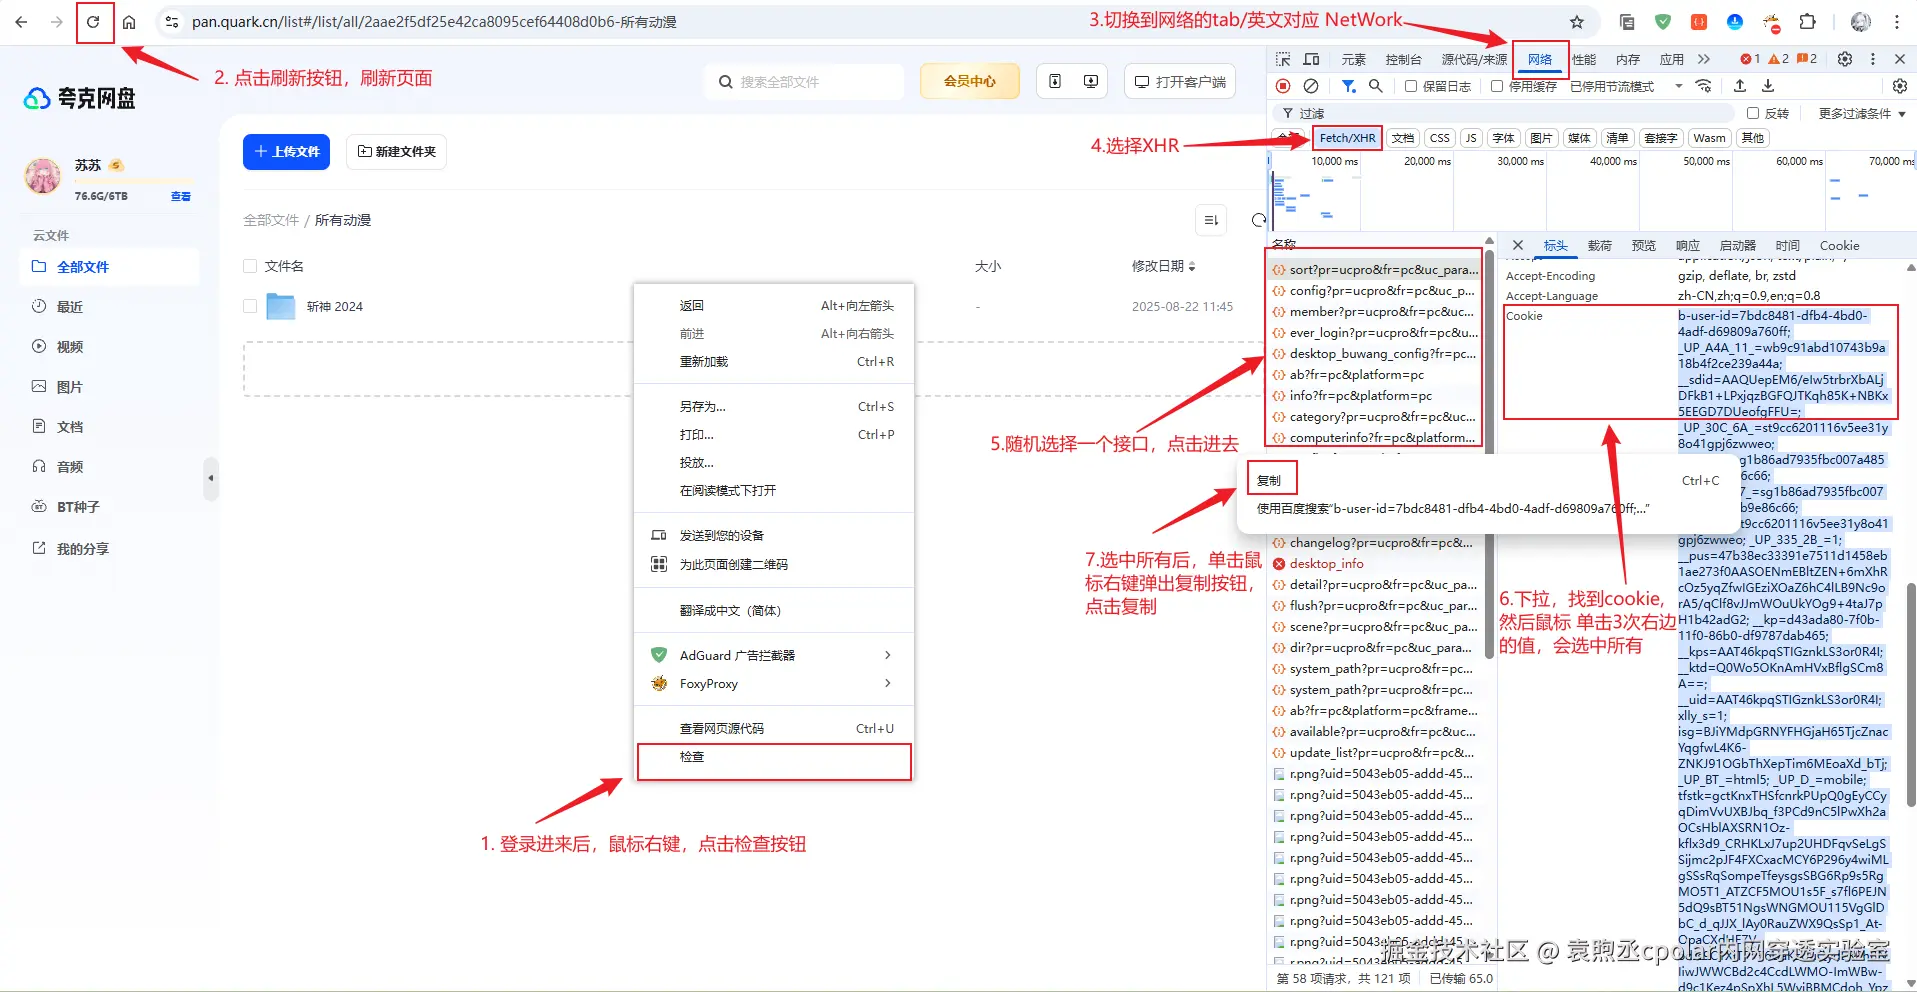Show more DevTools tabs chevron
The height and width of the screenshot is (992, 1917).
tap(1704, 59)
